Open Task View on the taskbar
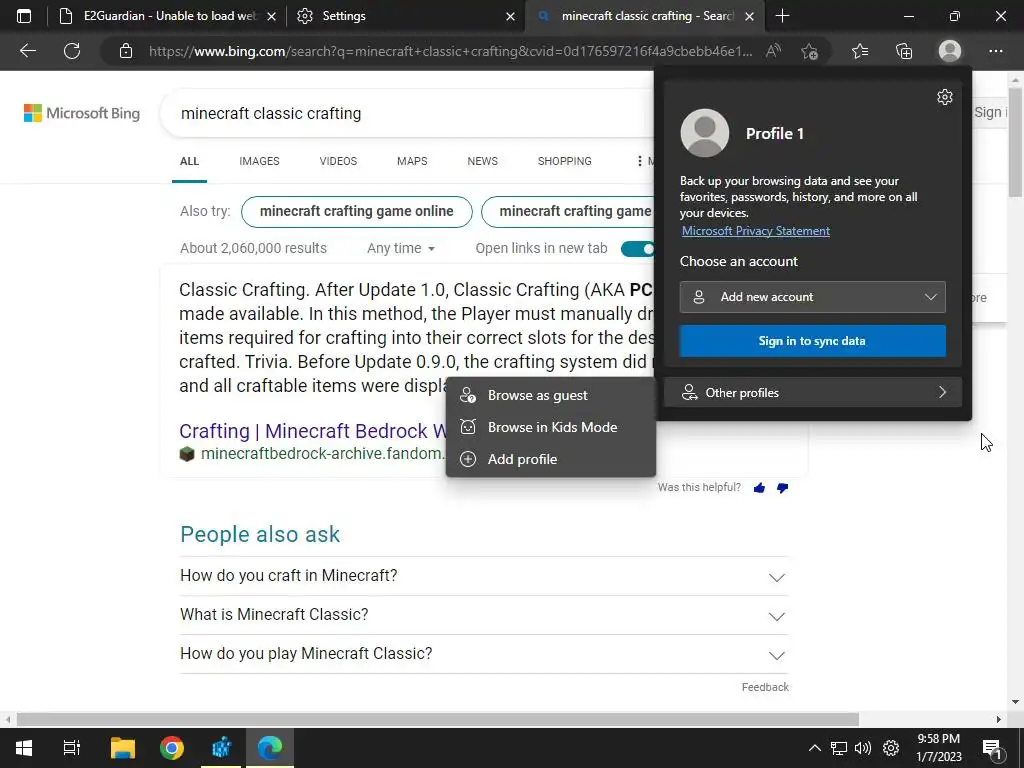 click(72, 748)
